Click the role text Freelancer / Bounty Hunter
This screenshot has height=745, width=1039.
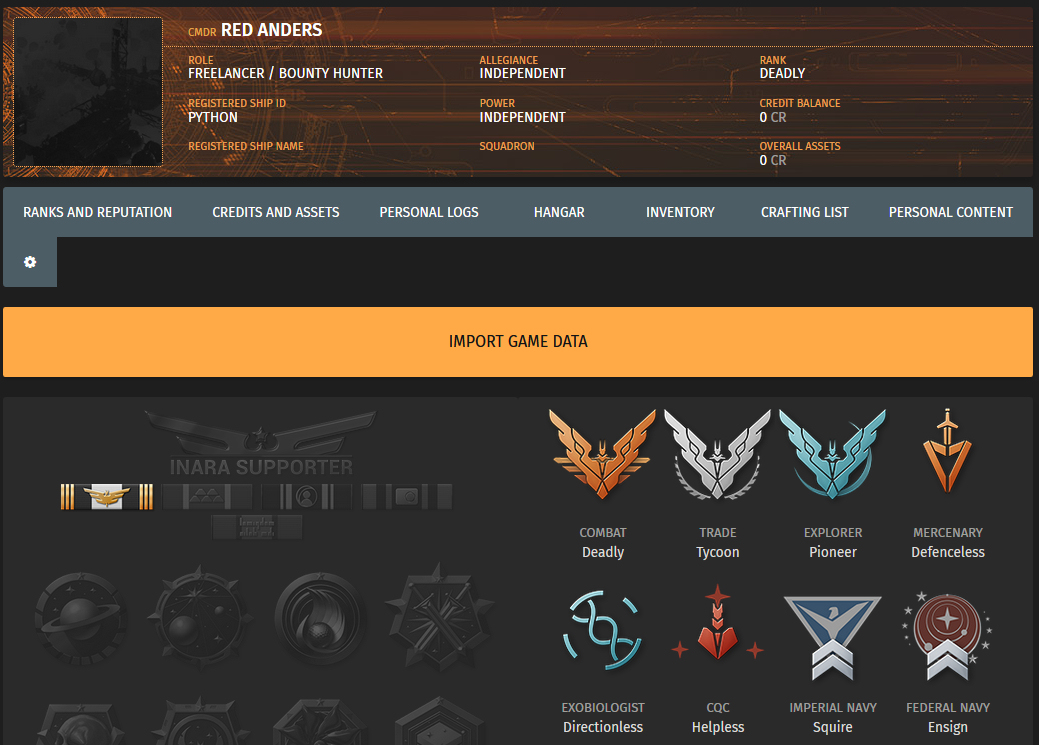pyautogui.click(x=286, y=74)
